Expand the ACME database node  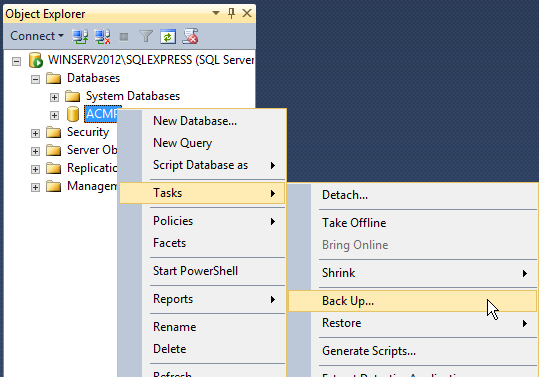54,115
